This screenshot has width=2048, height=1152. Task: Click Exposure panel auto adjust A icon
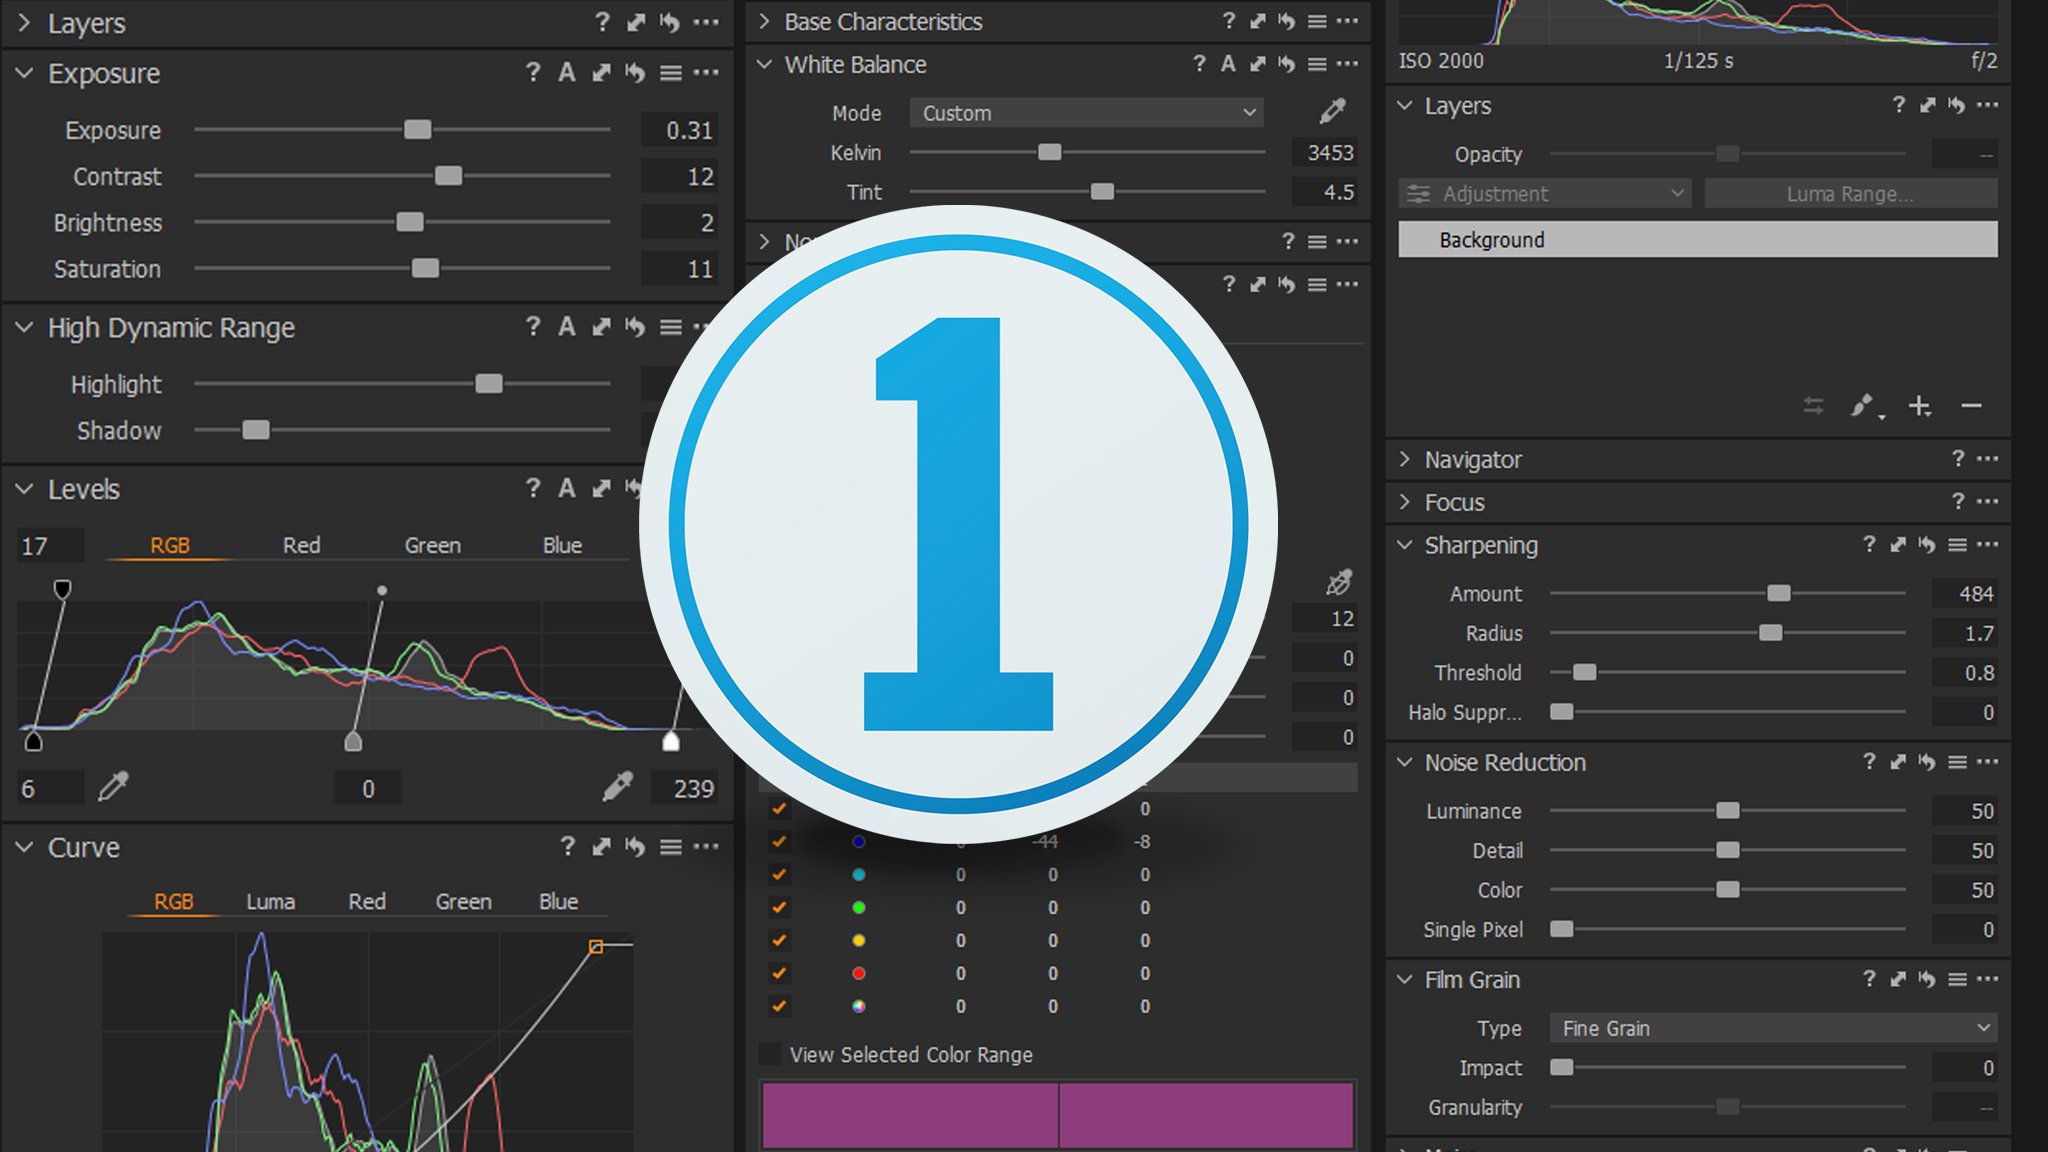click(x=567, y=73)
